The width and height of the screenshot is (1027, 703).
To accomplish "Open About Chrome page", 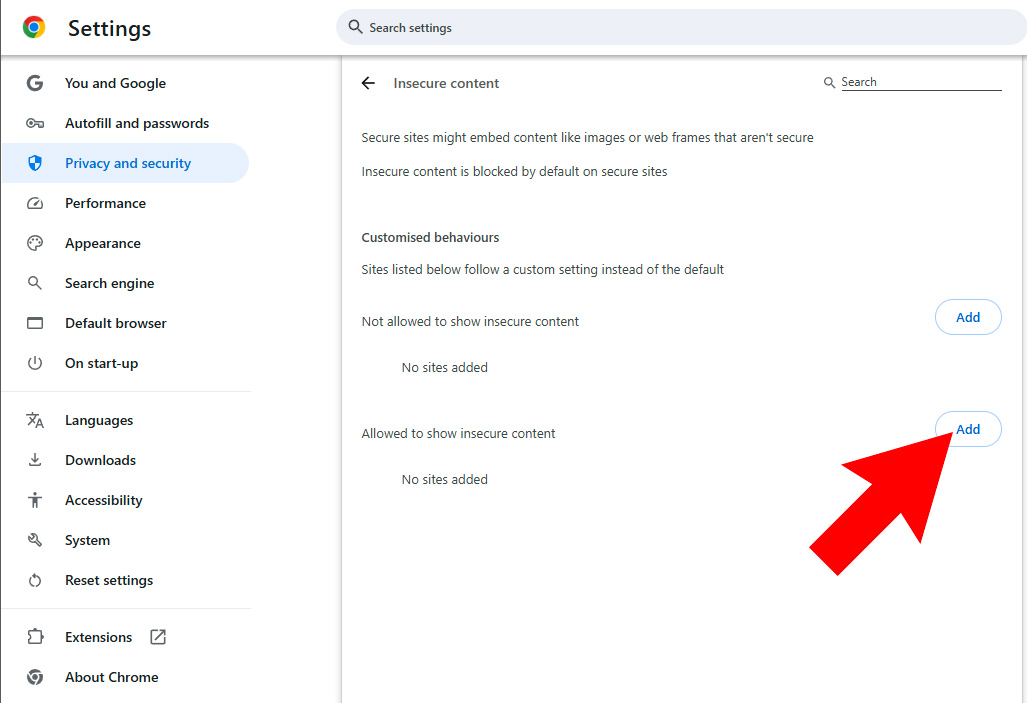I will pyautogui.click(x=111, y=677).
